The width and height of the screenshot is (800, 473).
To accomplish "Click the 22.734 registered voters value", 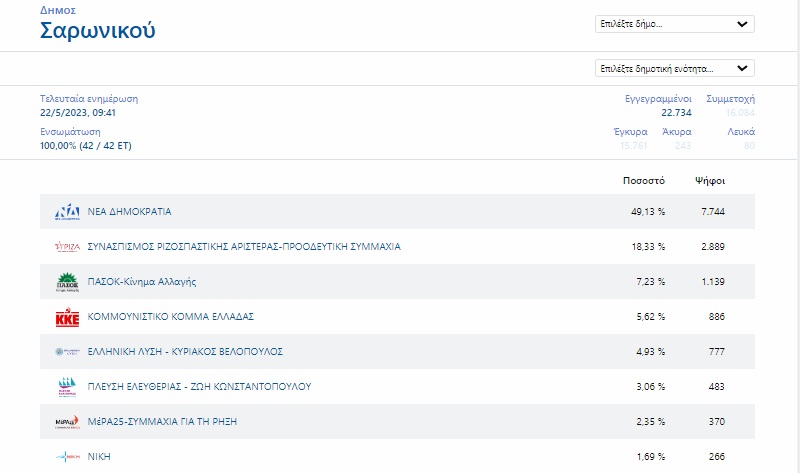I will tap(677, 113).
